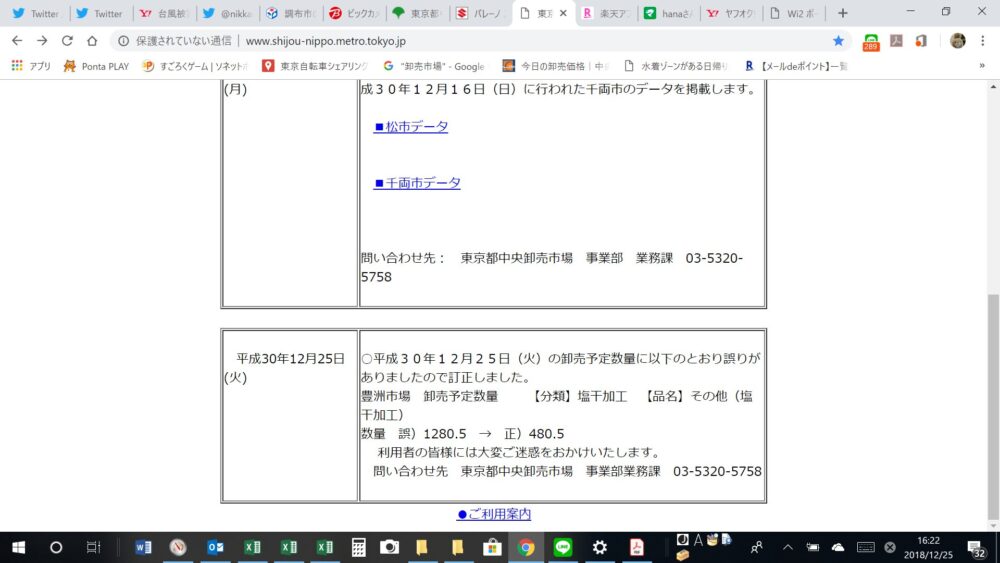Click the browser back arrow
Image resolution: width=1000 pixels, height=563 pixels.
point(16,41)
